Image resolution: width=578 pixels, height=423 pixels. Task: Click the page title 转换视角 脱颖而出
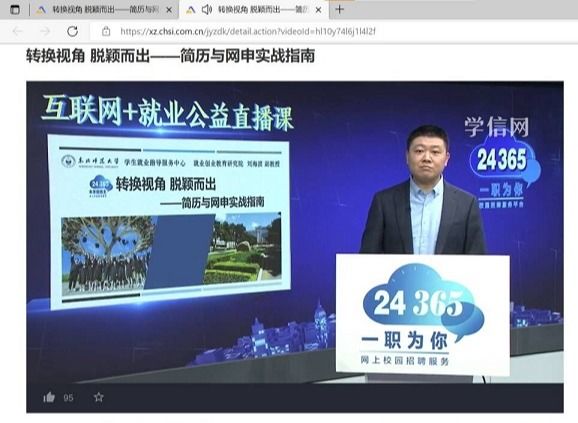pos(170,56)
